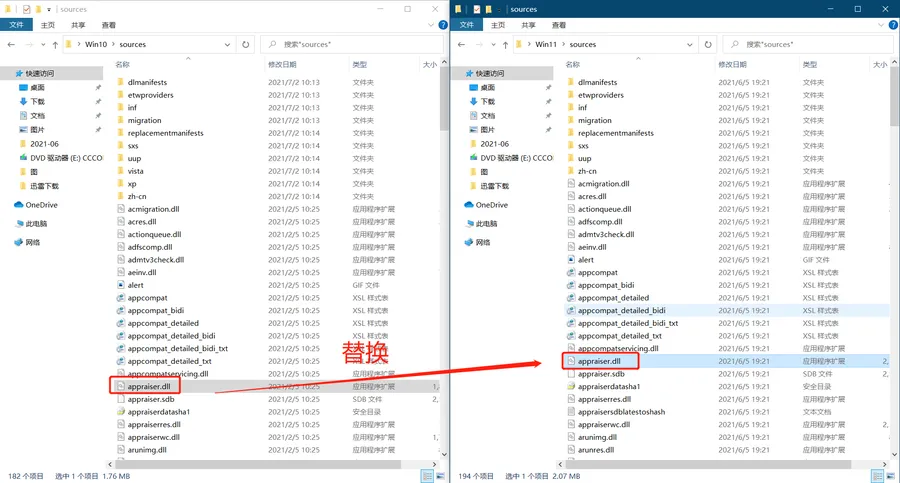This screenshot has height=483, width=900.
Task: Select appraiser.sdb in Win11 window
Action: 601,374
